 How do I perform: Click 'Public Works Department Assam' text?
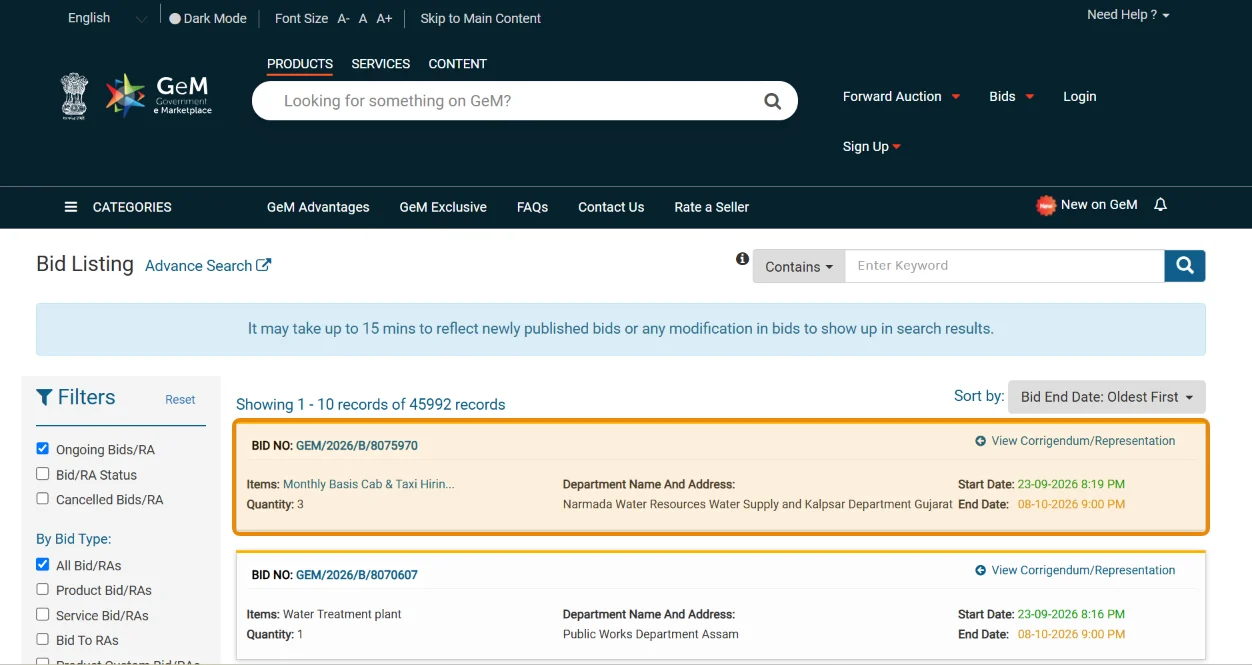pos(651,634)
